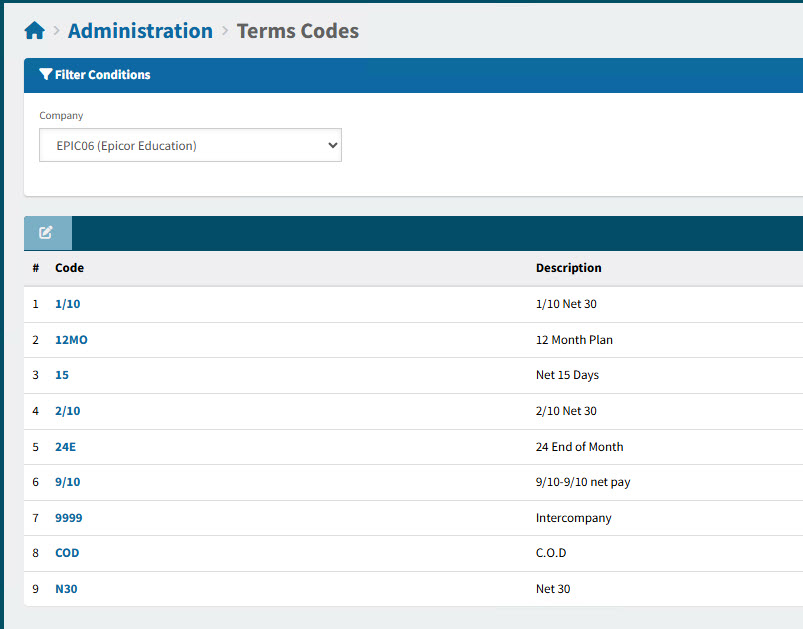Open the 24E terms code
Viewport: 803px width, 629px height.
point(65,447)
